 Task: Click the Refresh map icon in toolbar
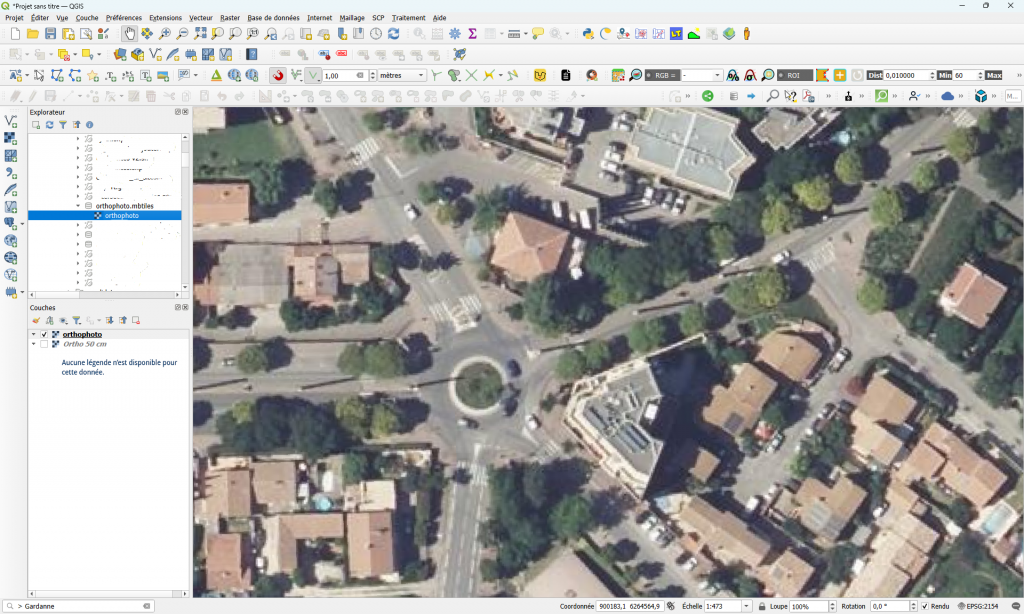point(394,33)
